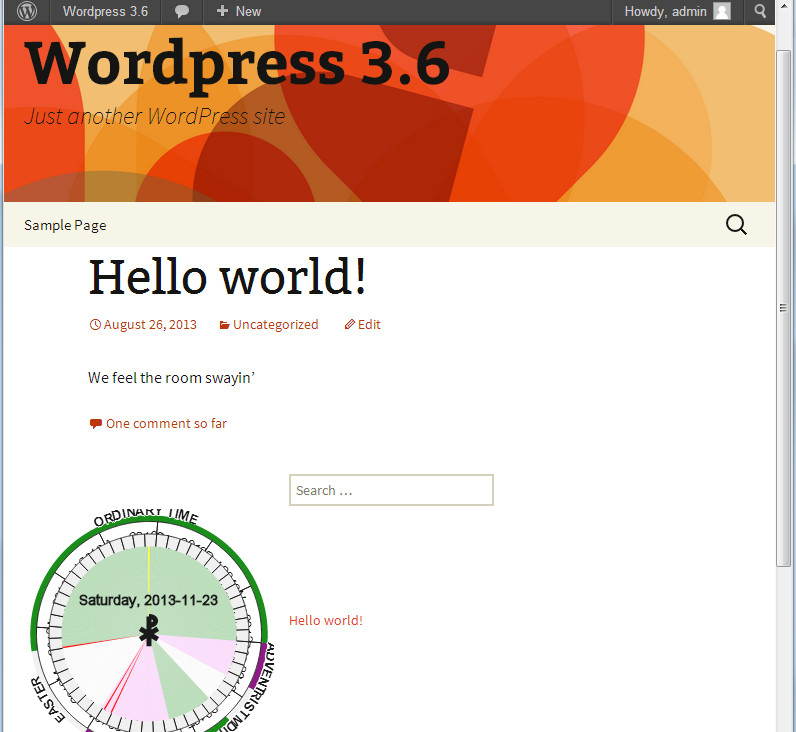Viewport: 796px width, 732px height.
Task: Click the ORDINARY TIME label on wheel
Action: coord(146,517)
